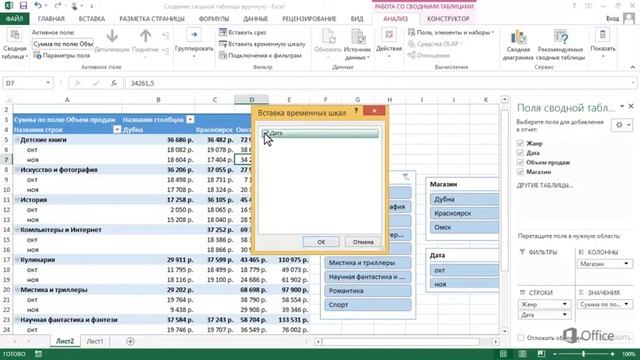This screenshot has width=640, height=360.
Task: Undo the last action
Action: click(x=38, y=6)
